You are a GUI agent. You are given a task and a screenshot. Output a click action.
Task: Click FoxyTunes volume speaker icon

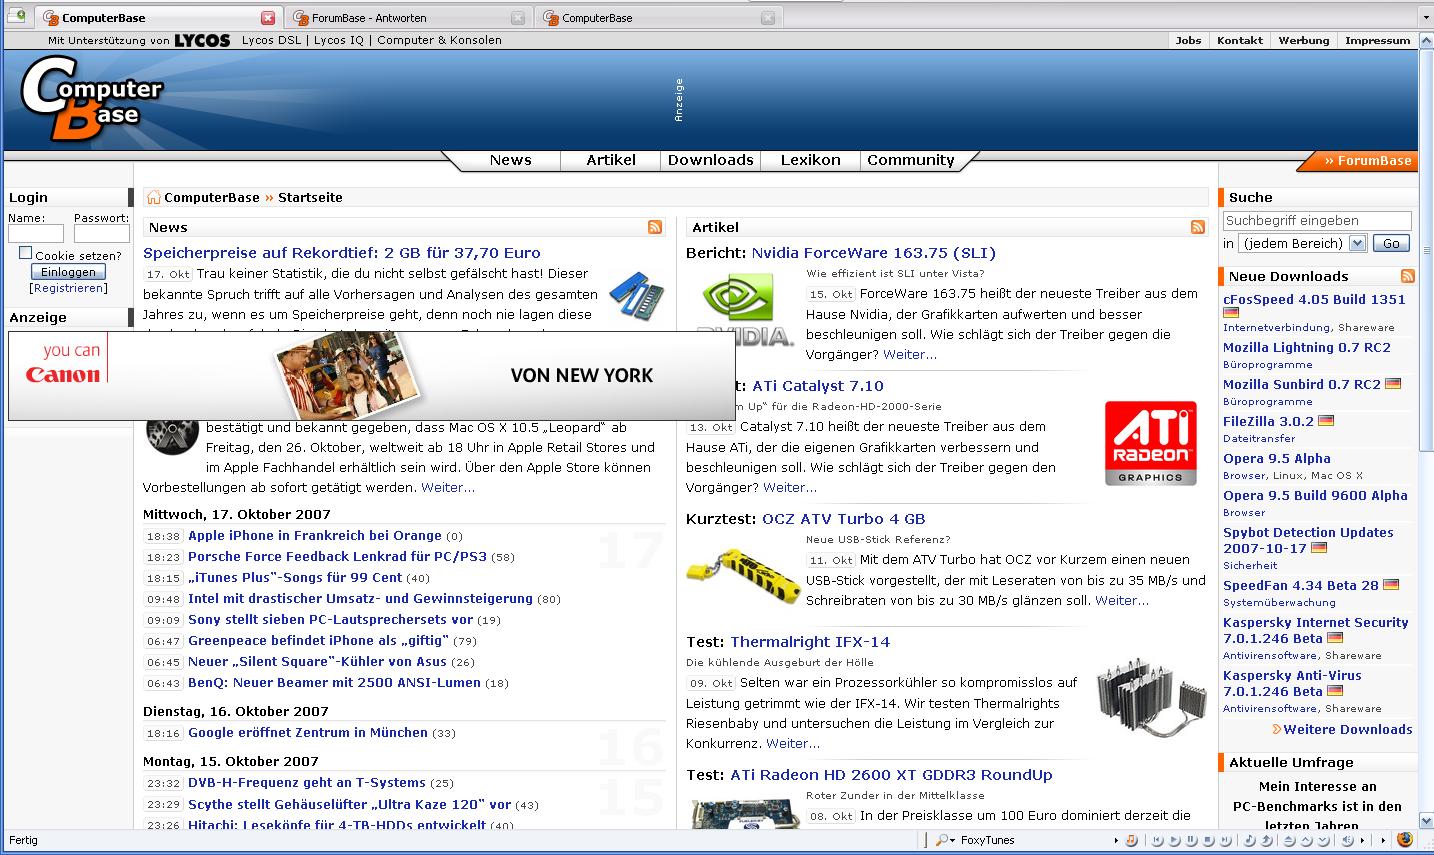tap(1347, 840)
